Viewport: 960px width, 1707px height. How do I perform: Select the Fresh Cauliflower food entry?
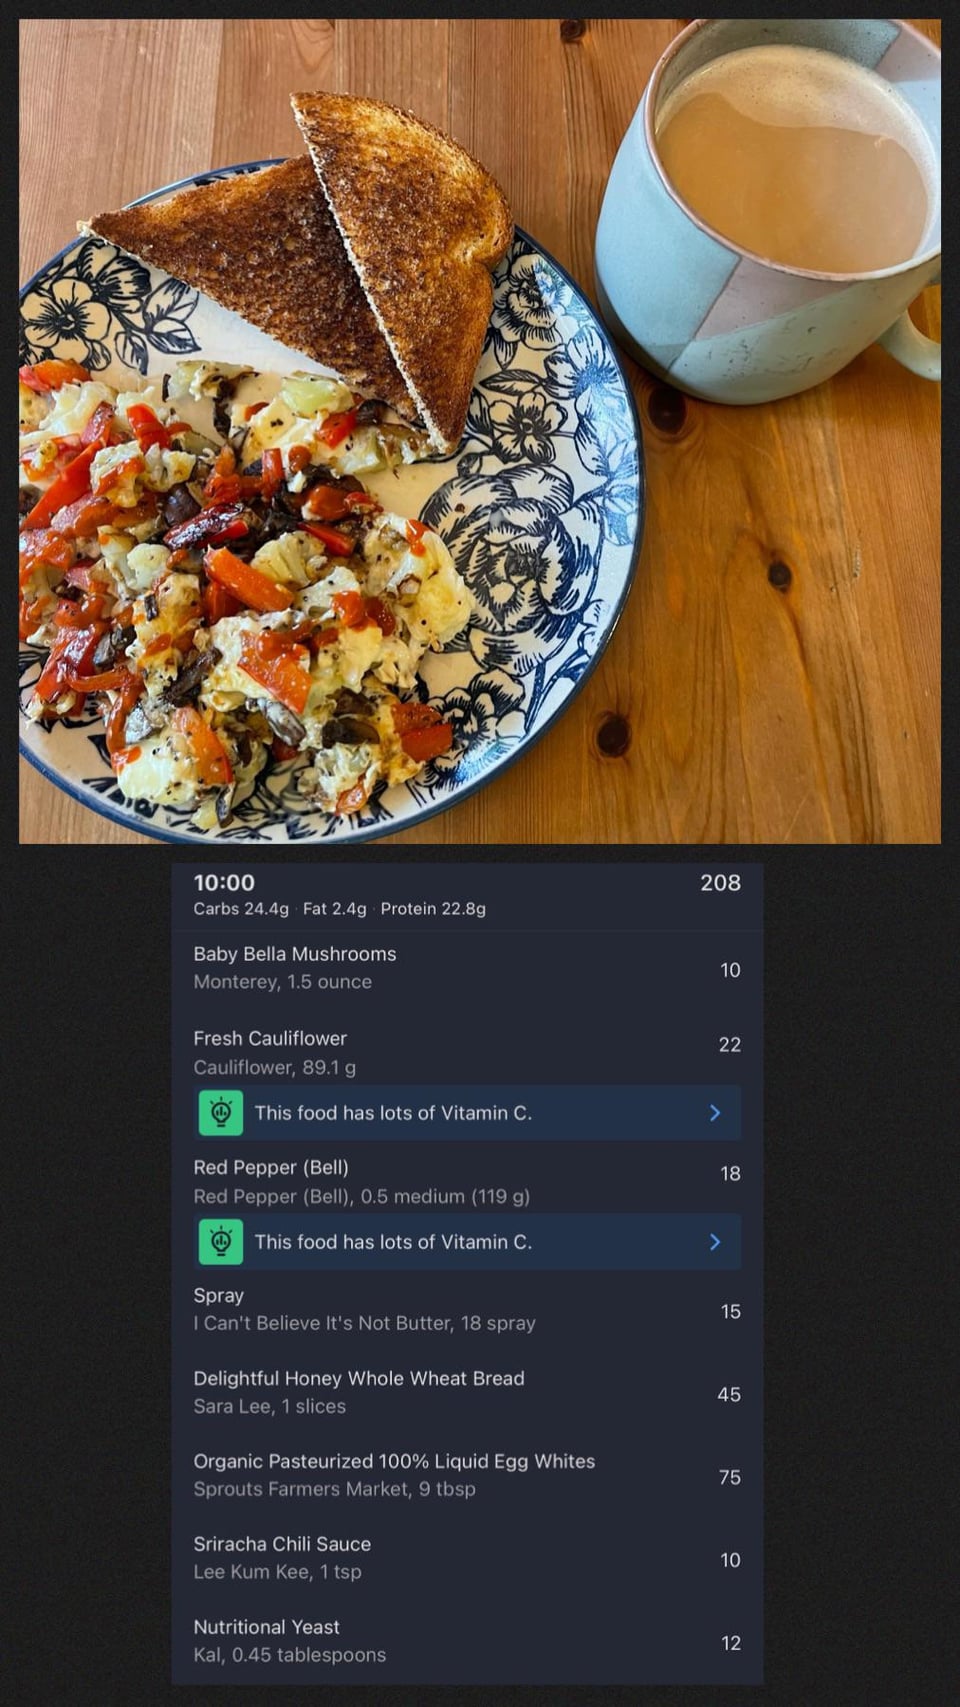pyautogui.click(x=467, y=1053)
